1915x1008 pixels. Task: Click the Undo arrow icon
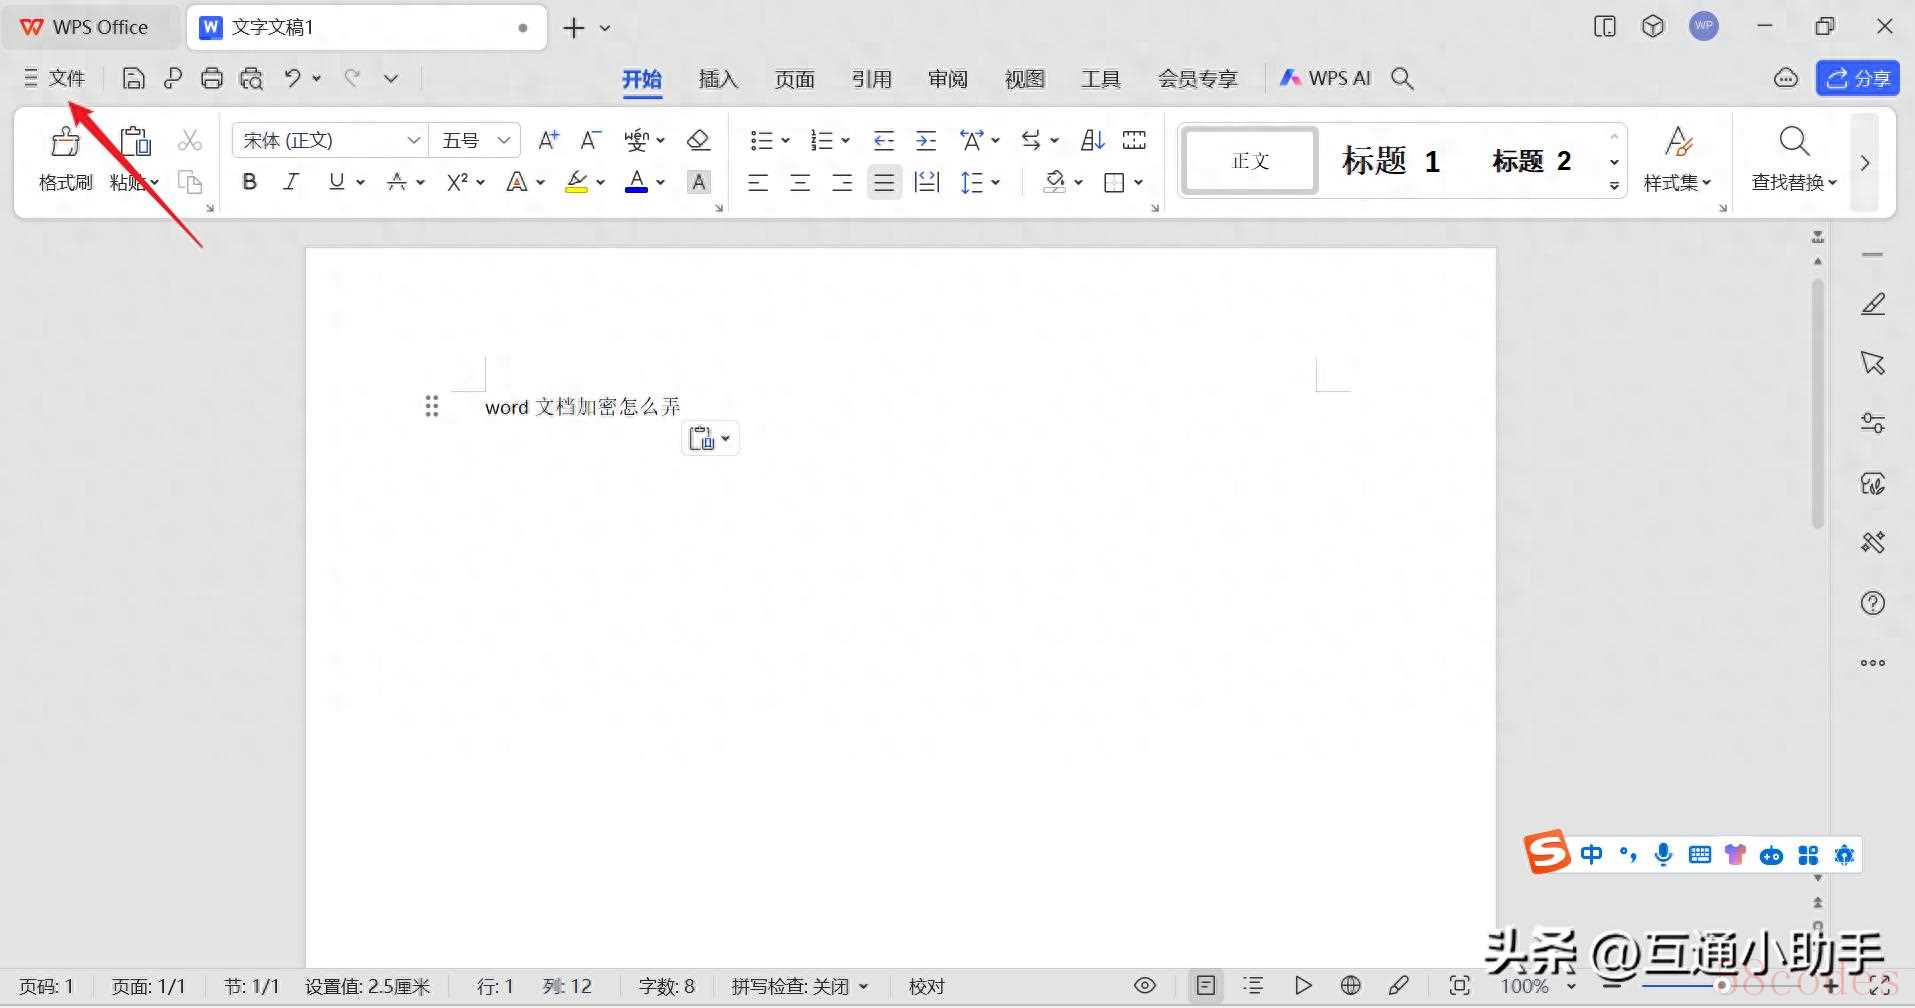pos(292,78)
